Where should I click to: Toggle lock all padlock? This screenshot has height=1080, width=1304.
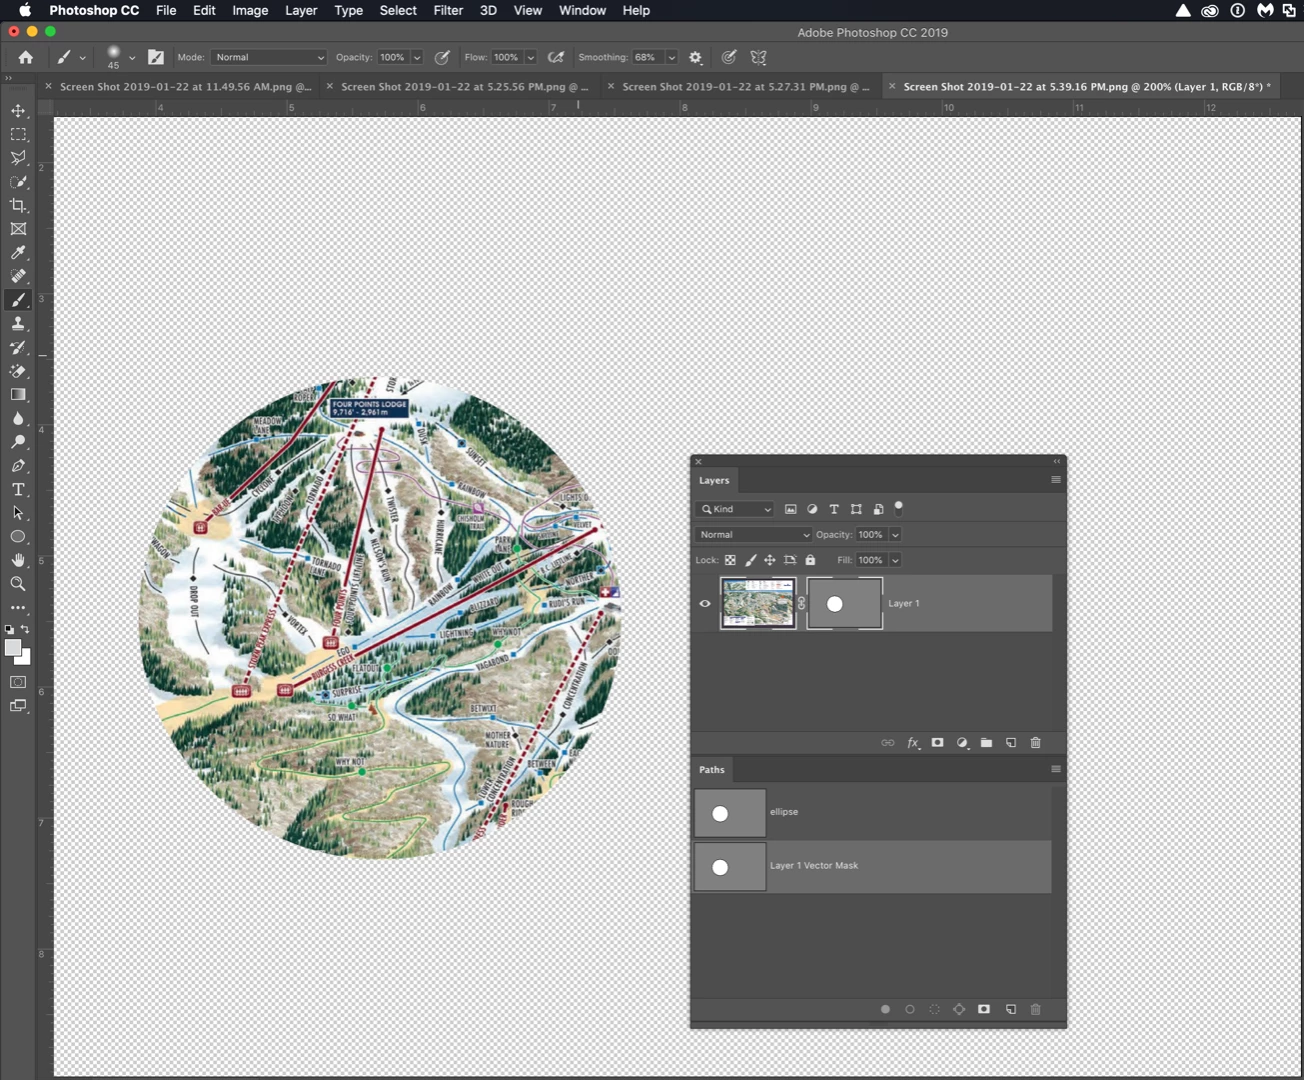(810, 560)
